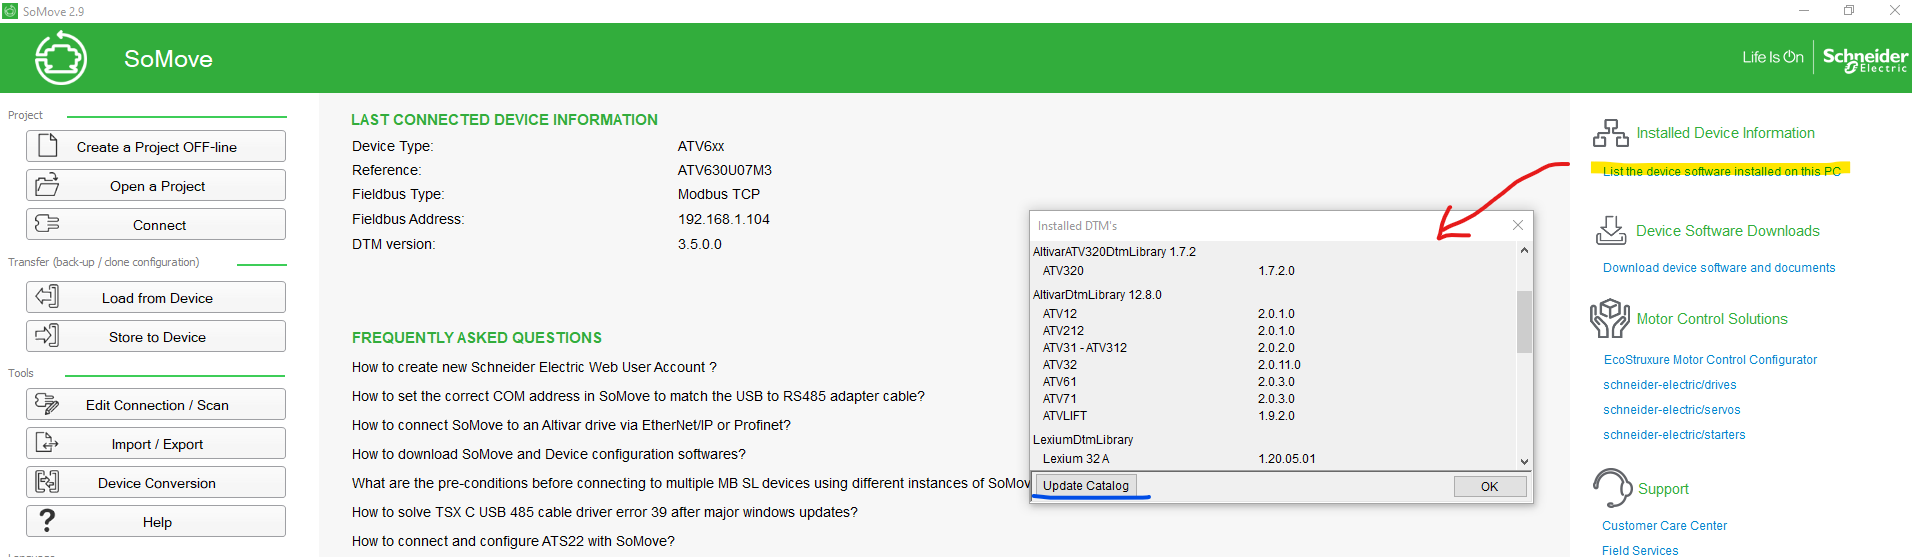The image size is (1912, 557).
Task: Click the Connect plug icon
Action: pos(47,224)
